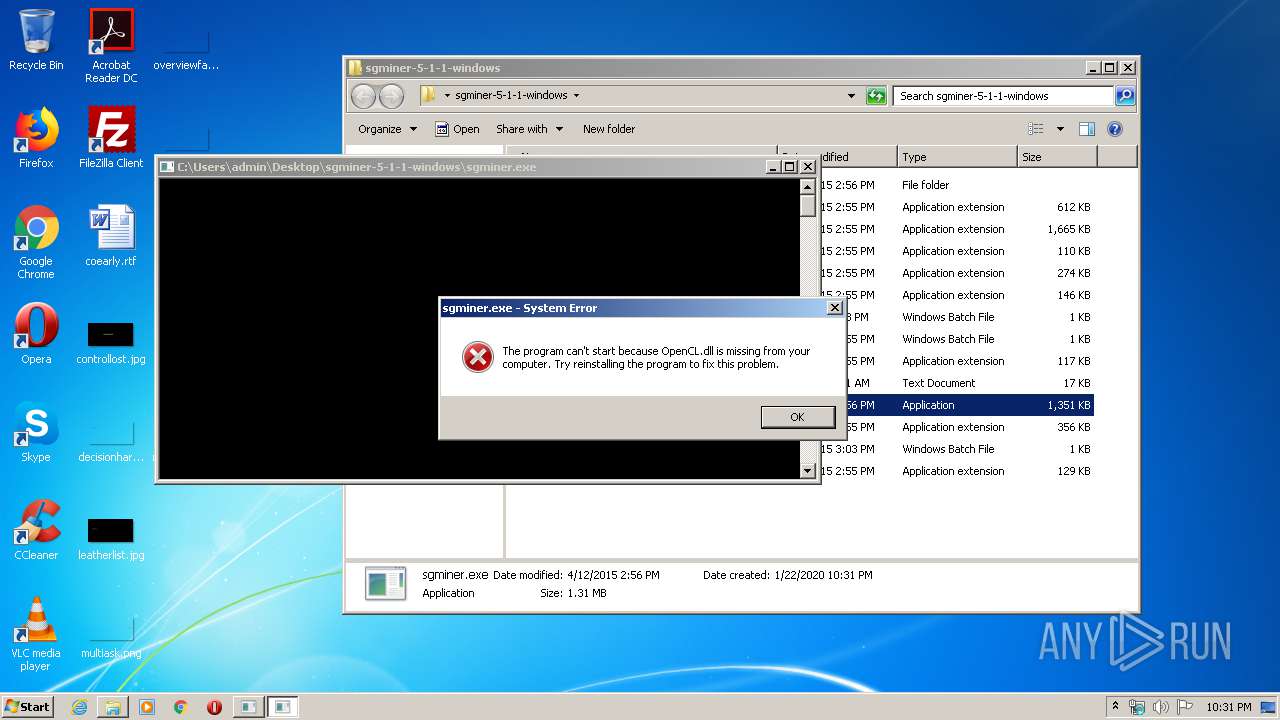This screenshot has height=720, width=1280.
Task: Click the sgminer.exe thumbnail in details pane
Action: click(385, 583)
